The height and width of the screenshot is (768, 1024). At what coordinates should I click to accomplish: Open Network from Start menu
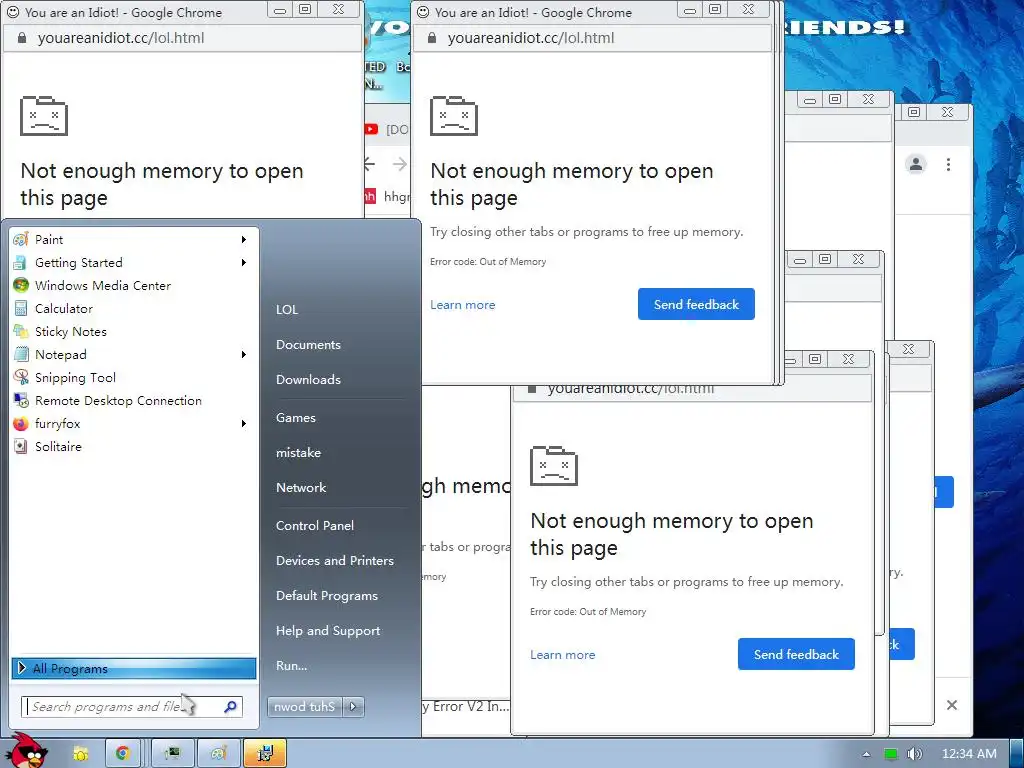[x=301, y=487]
